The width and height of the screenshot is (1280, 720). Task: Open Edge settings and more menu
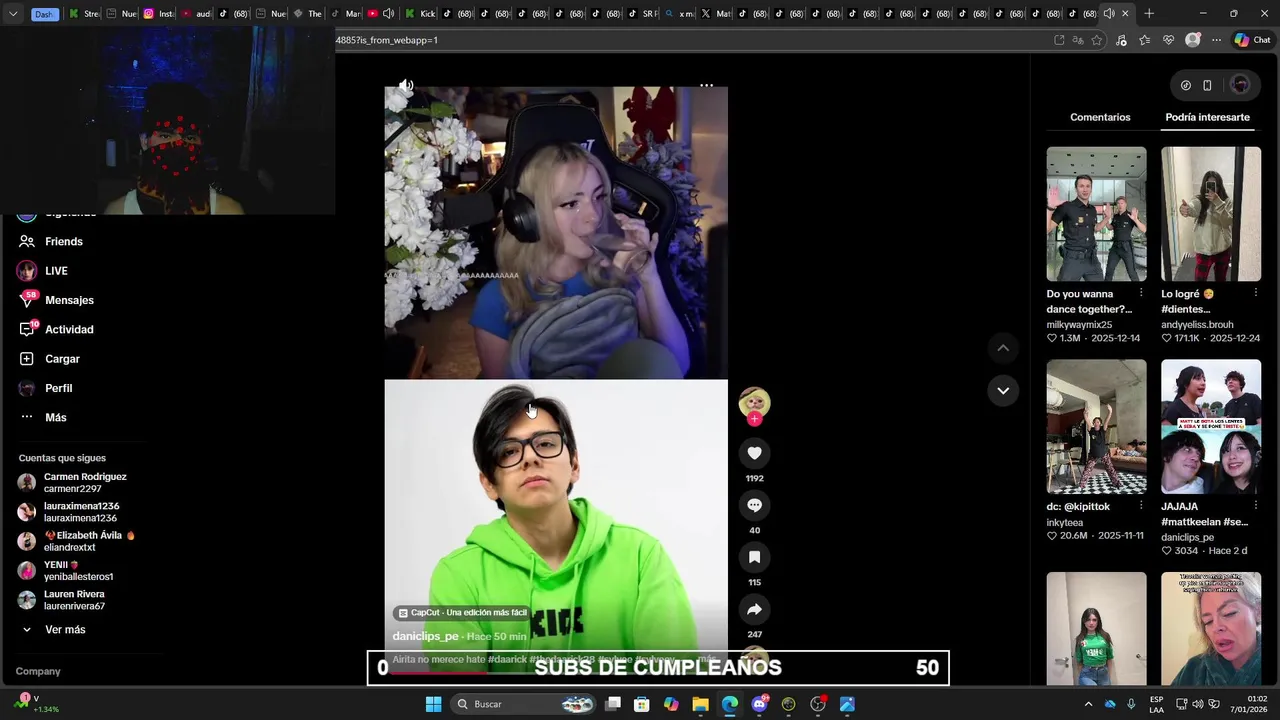tap(1216, 40)
